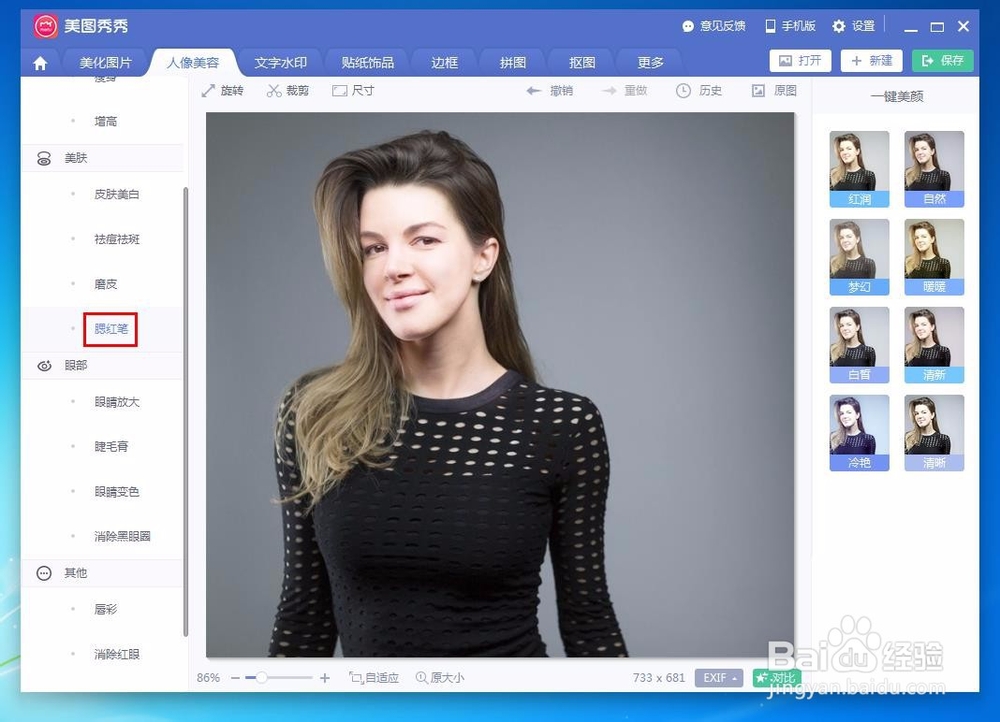
Task: Open the 边框 tab
Action: pos(445,63)
